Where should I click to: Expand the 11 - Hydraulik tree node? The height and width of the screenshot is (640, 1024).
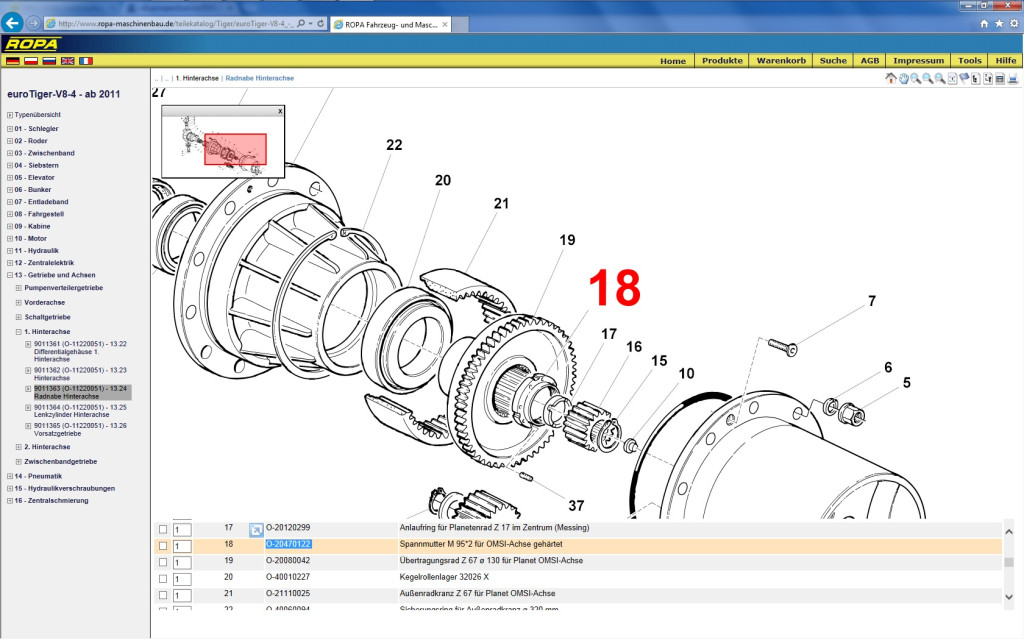tap(10, 251)
